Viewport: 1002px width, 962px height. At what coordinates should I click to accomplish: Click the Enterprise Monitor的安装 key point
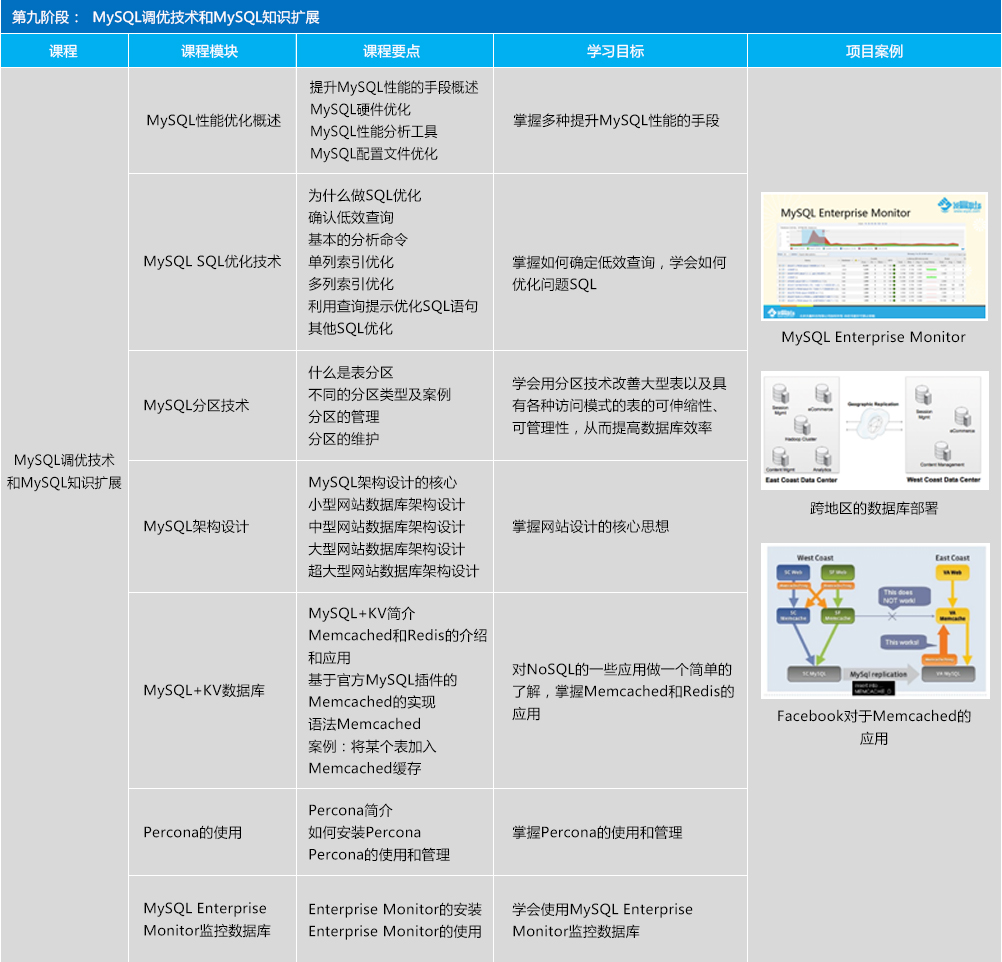point(394,910)
